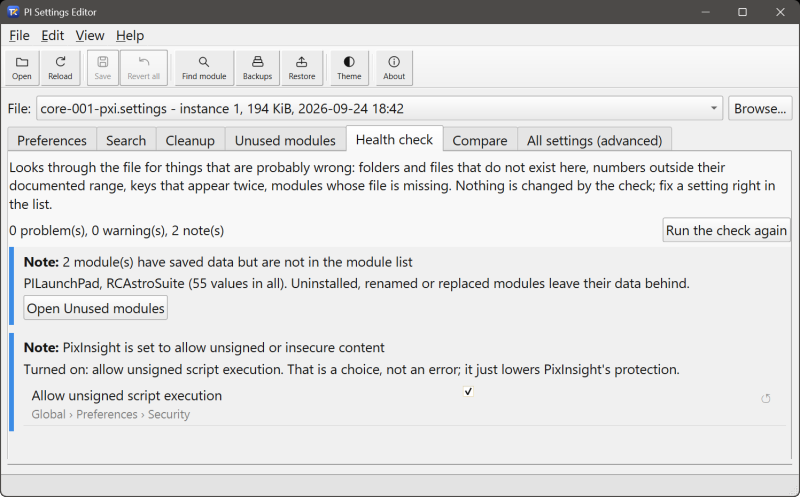Click the note heading about 2 module(s) saved data

click(x=218, y=262)
